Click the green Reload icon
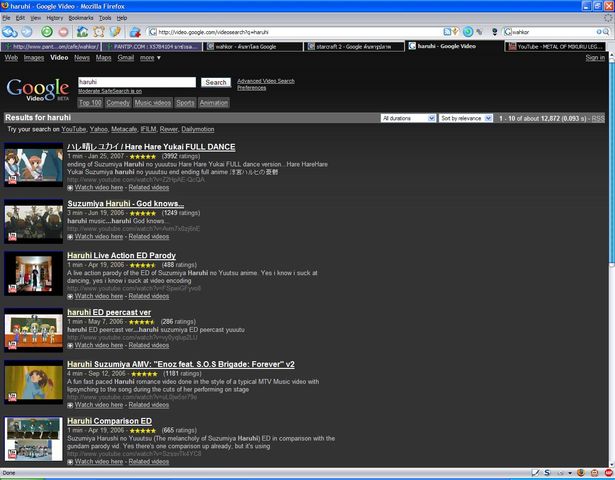Viewport: 615px width, 480px height. click(47, 32)
